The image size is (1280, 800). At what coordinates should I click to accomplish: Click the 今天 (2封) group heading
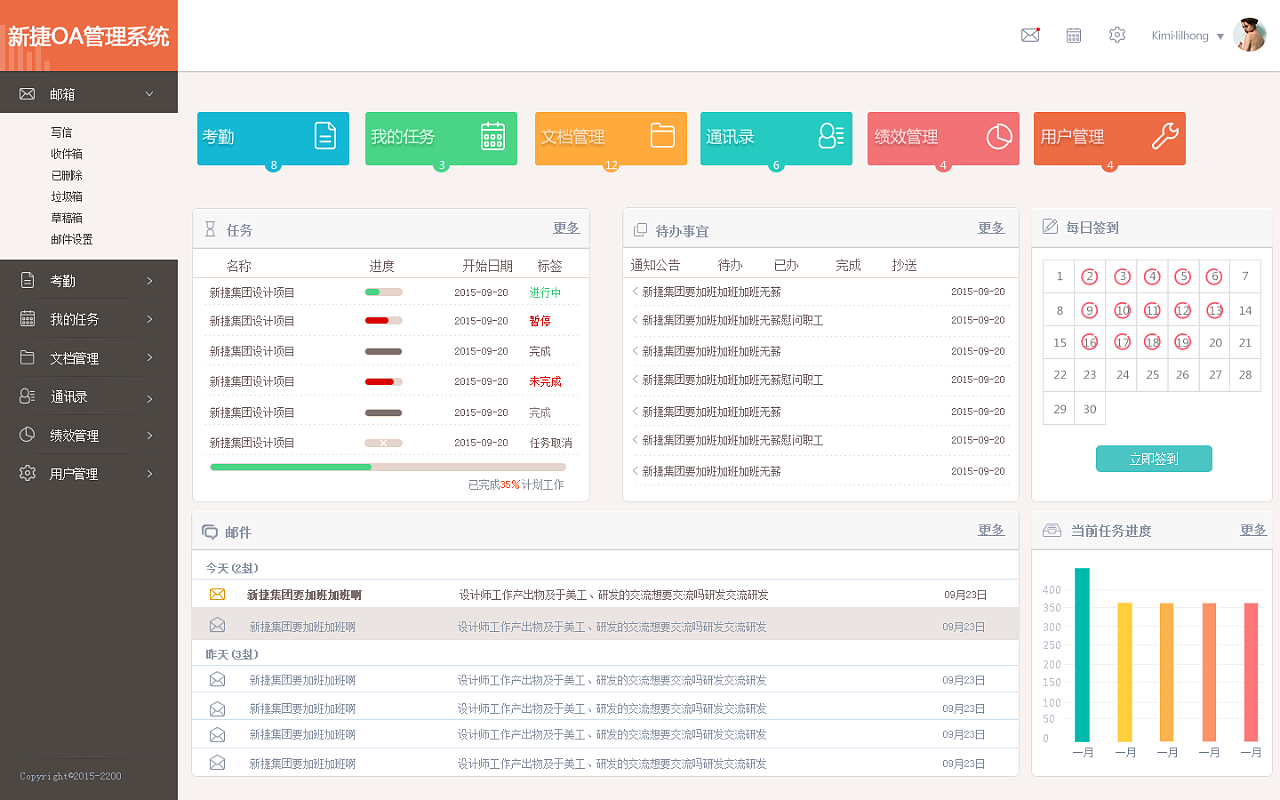tap(231, 568)
